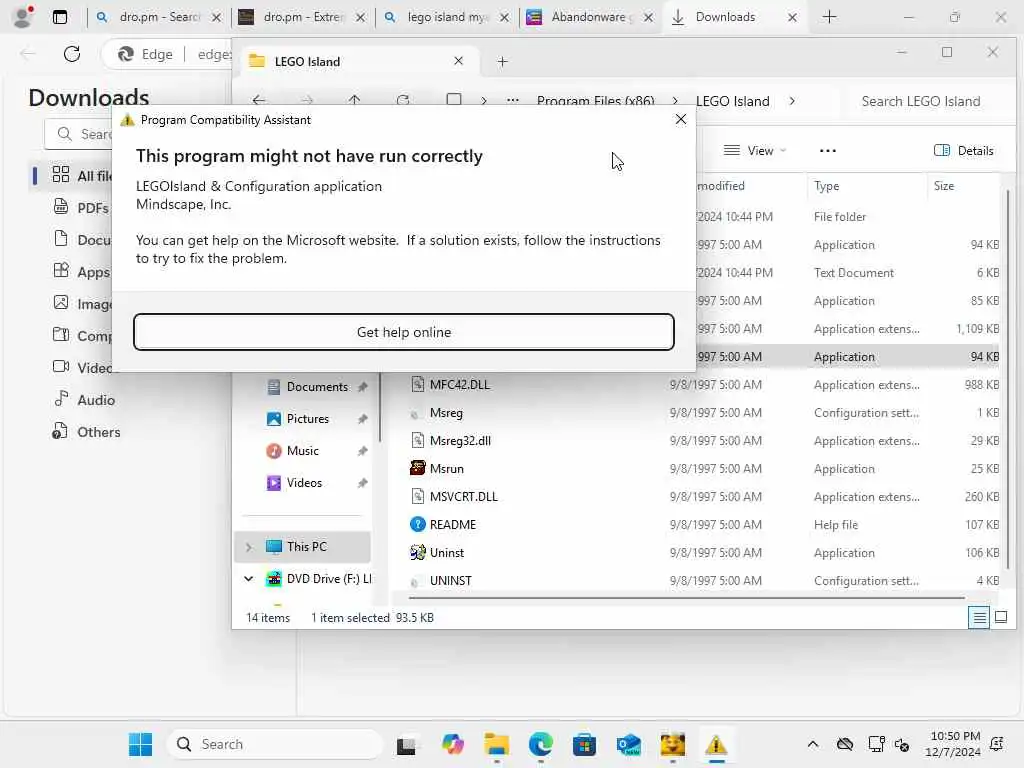Open Task View from the taskbar

tap(406, 744)
